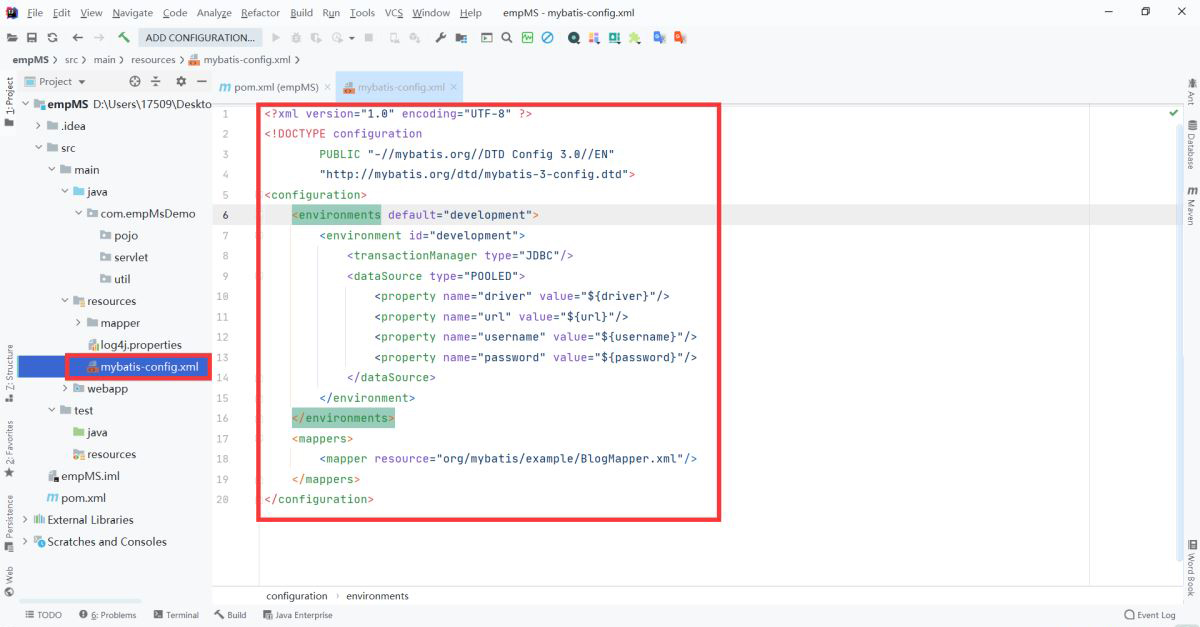Open the Refactor menu
The width and height of the screenshot is (1200, 627).
[260, 13]
